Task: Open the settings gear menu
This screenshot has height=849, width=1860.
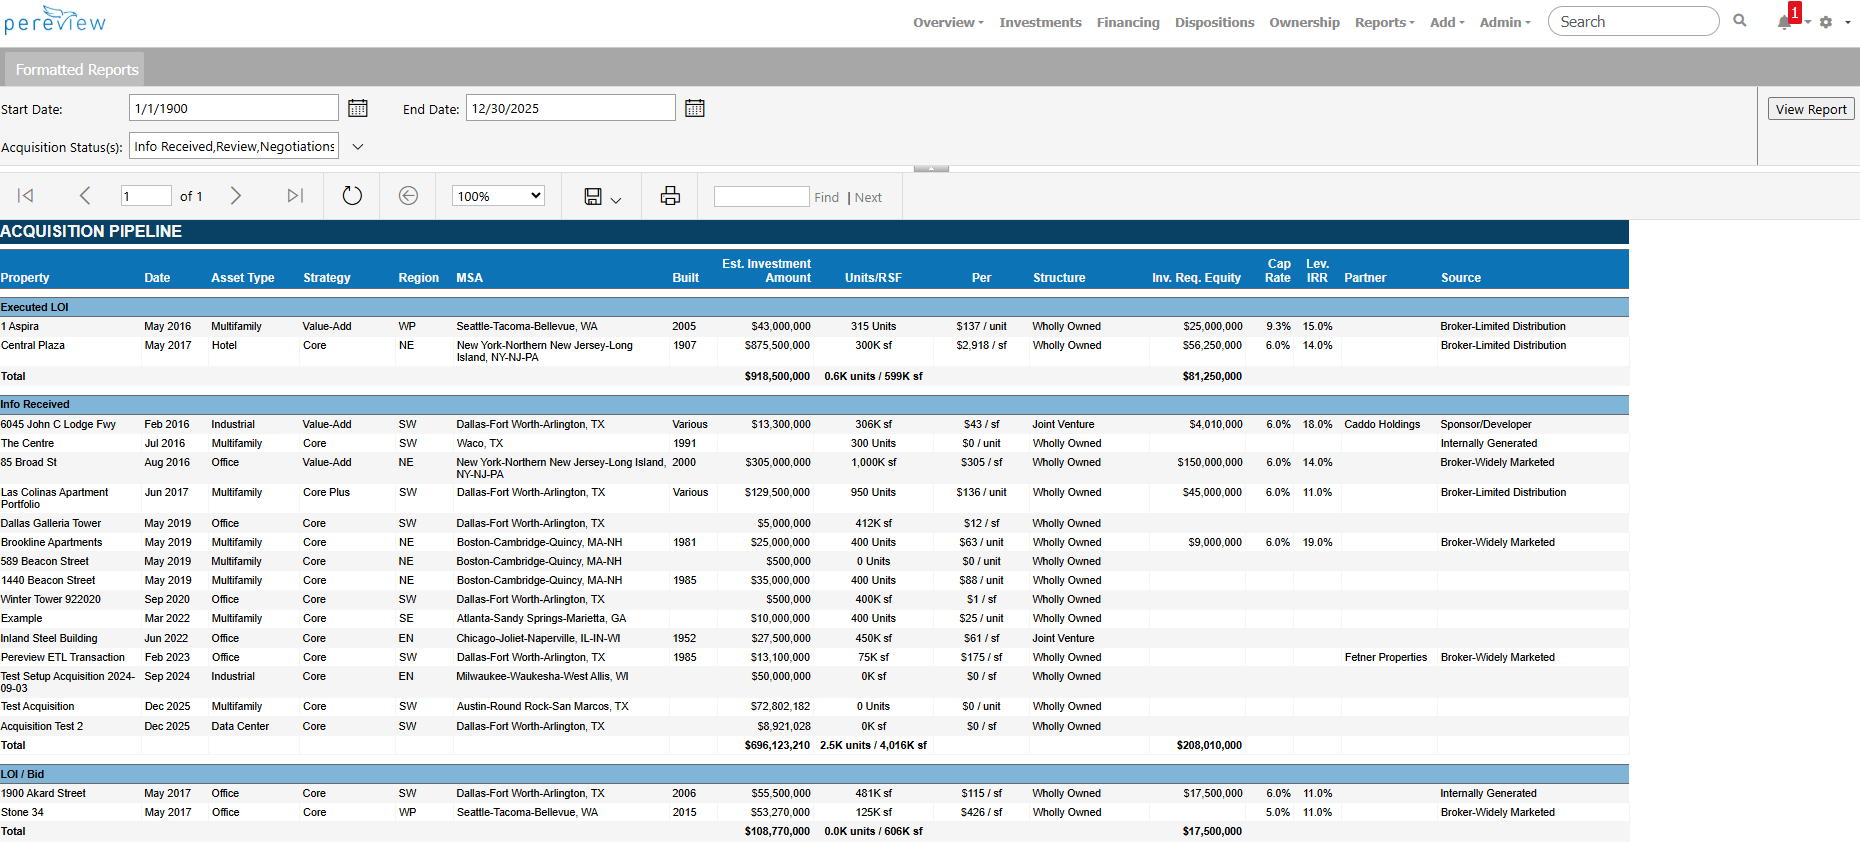Action: [1826, 22]
